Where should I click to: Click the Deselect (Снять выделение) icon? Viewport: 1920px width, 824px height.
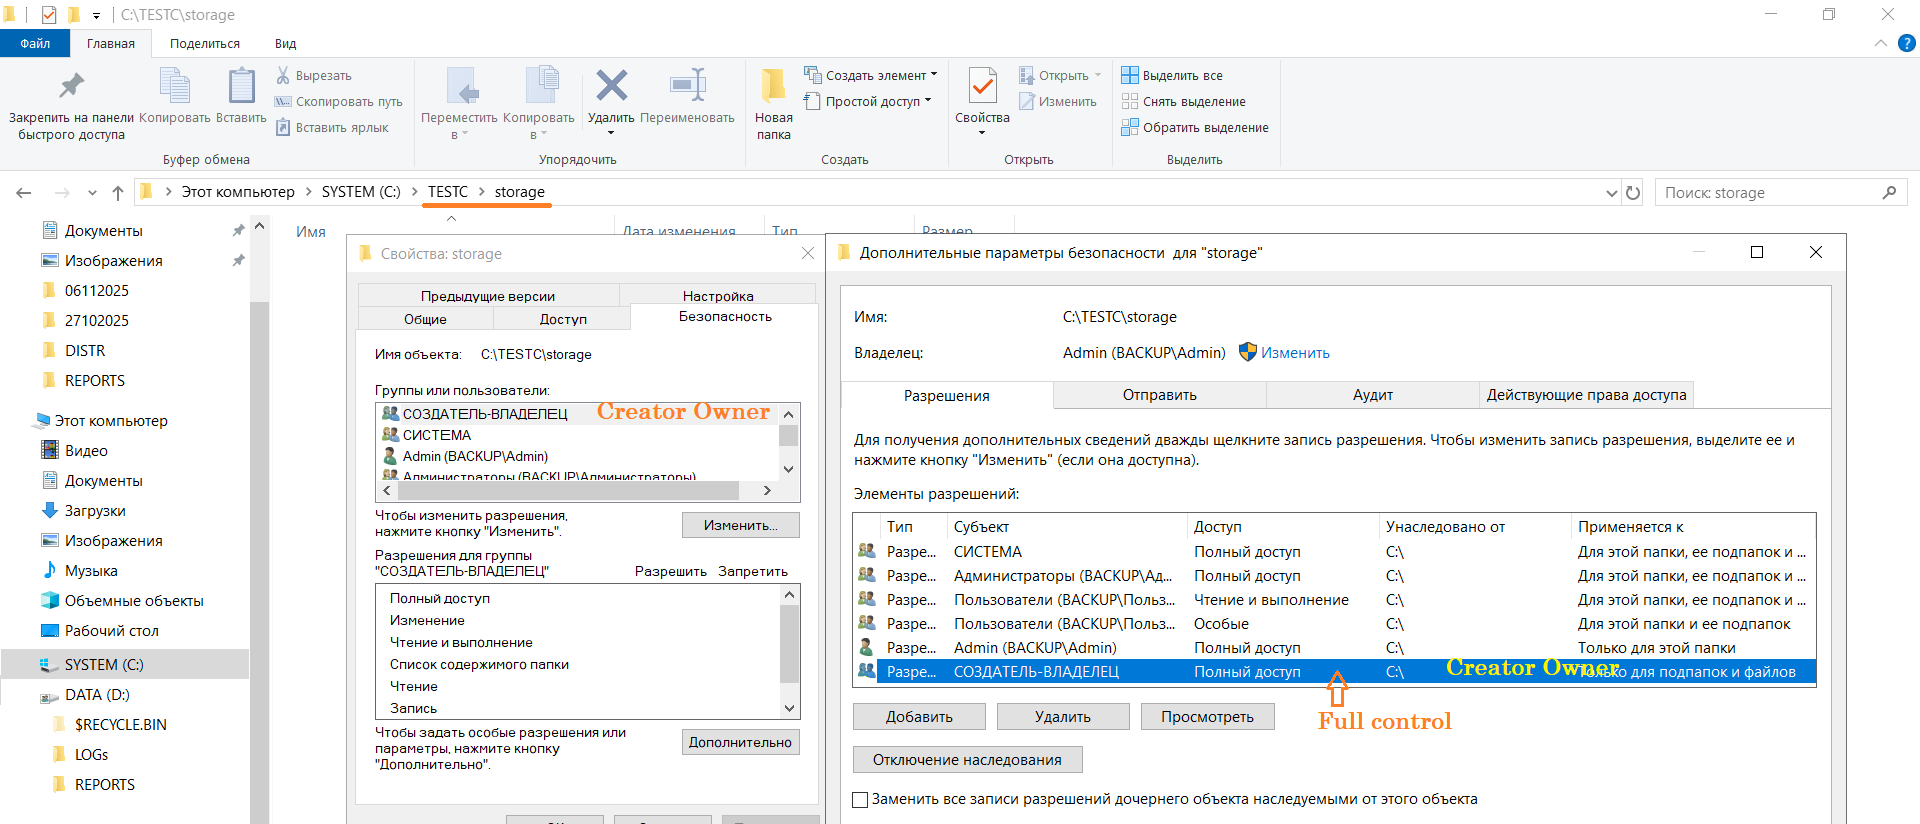click(1130, 101)
